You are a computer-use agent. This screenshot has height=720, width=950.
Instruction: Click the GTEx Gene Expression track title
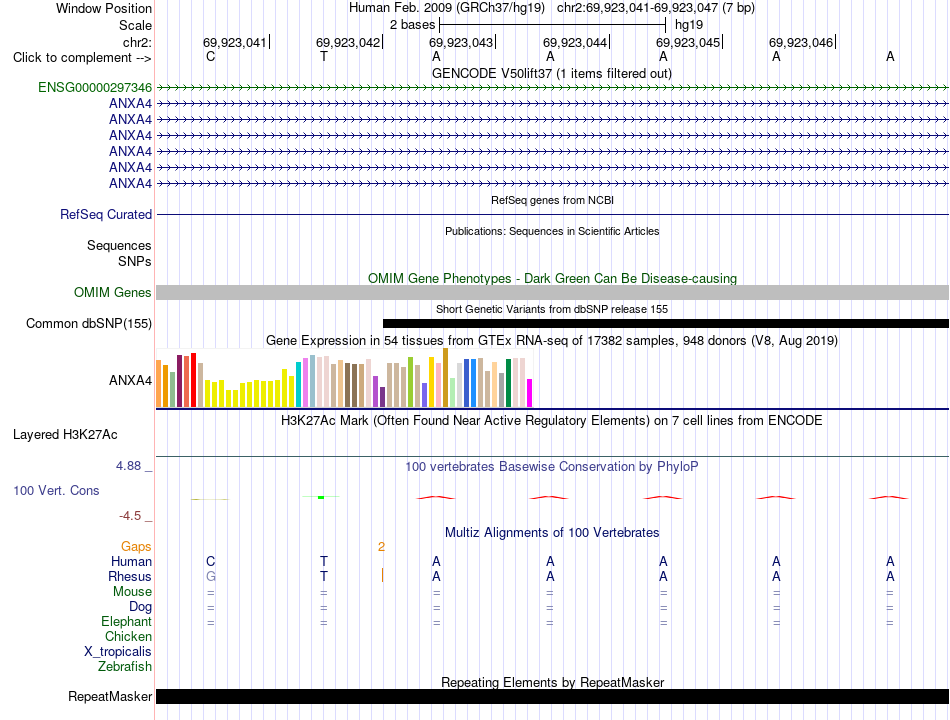coord(552,341)
